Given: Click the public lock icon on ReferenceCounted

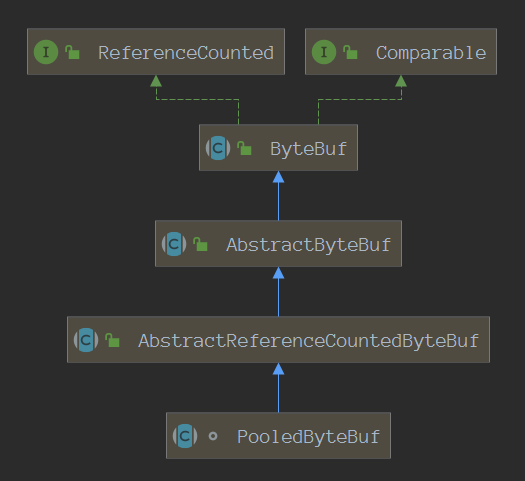Looking at the screenshot, I should coord(72,53).
